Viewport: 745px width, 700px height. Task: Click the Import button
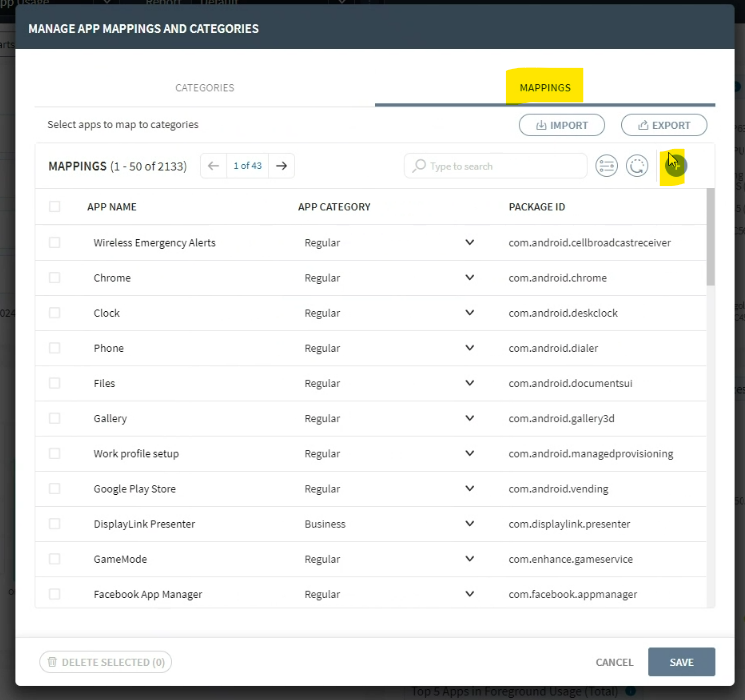(x=561, y=125)
